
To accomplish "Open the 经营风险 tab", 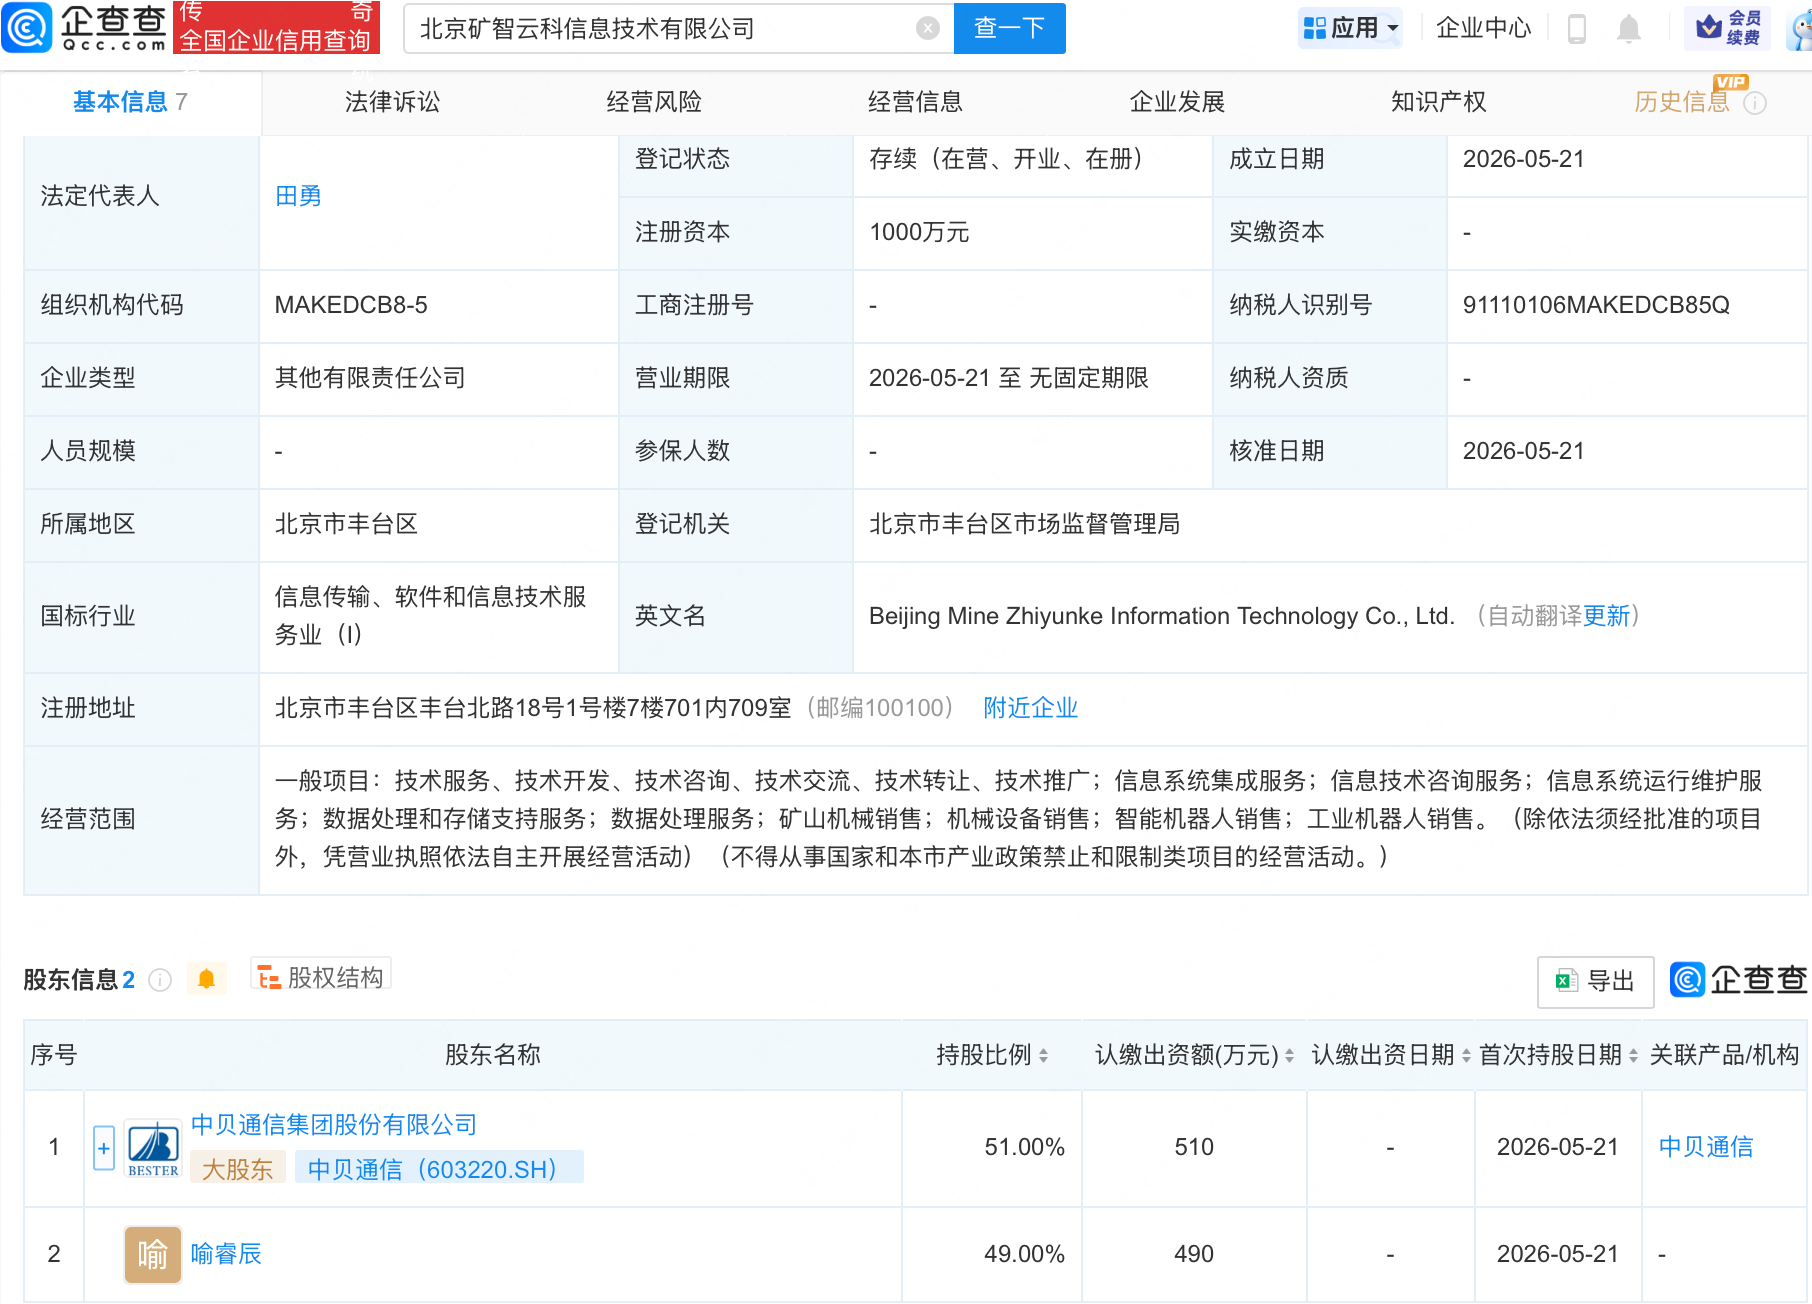I will 654,102.
